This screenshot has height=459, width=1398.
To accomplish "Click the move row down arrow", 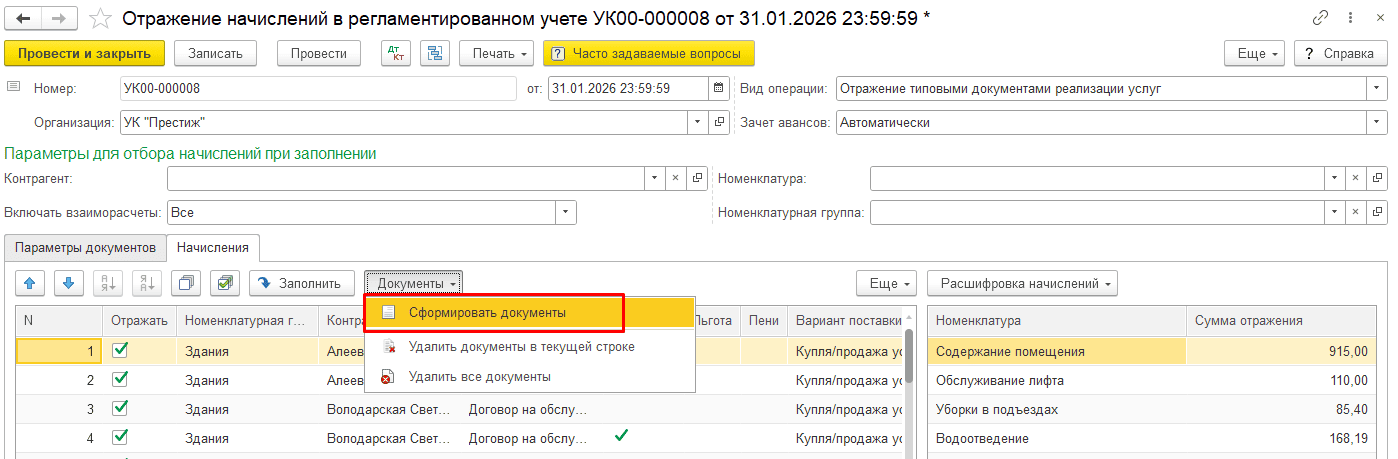I will (x=67, y=284).
